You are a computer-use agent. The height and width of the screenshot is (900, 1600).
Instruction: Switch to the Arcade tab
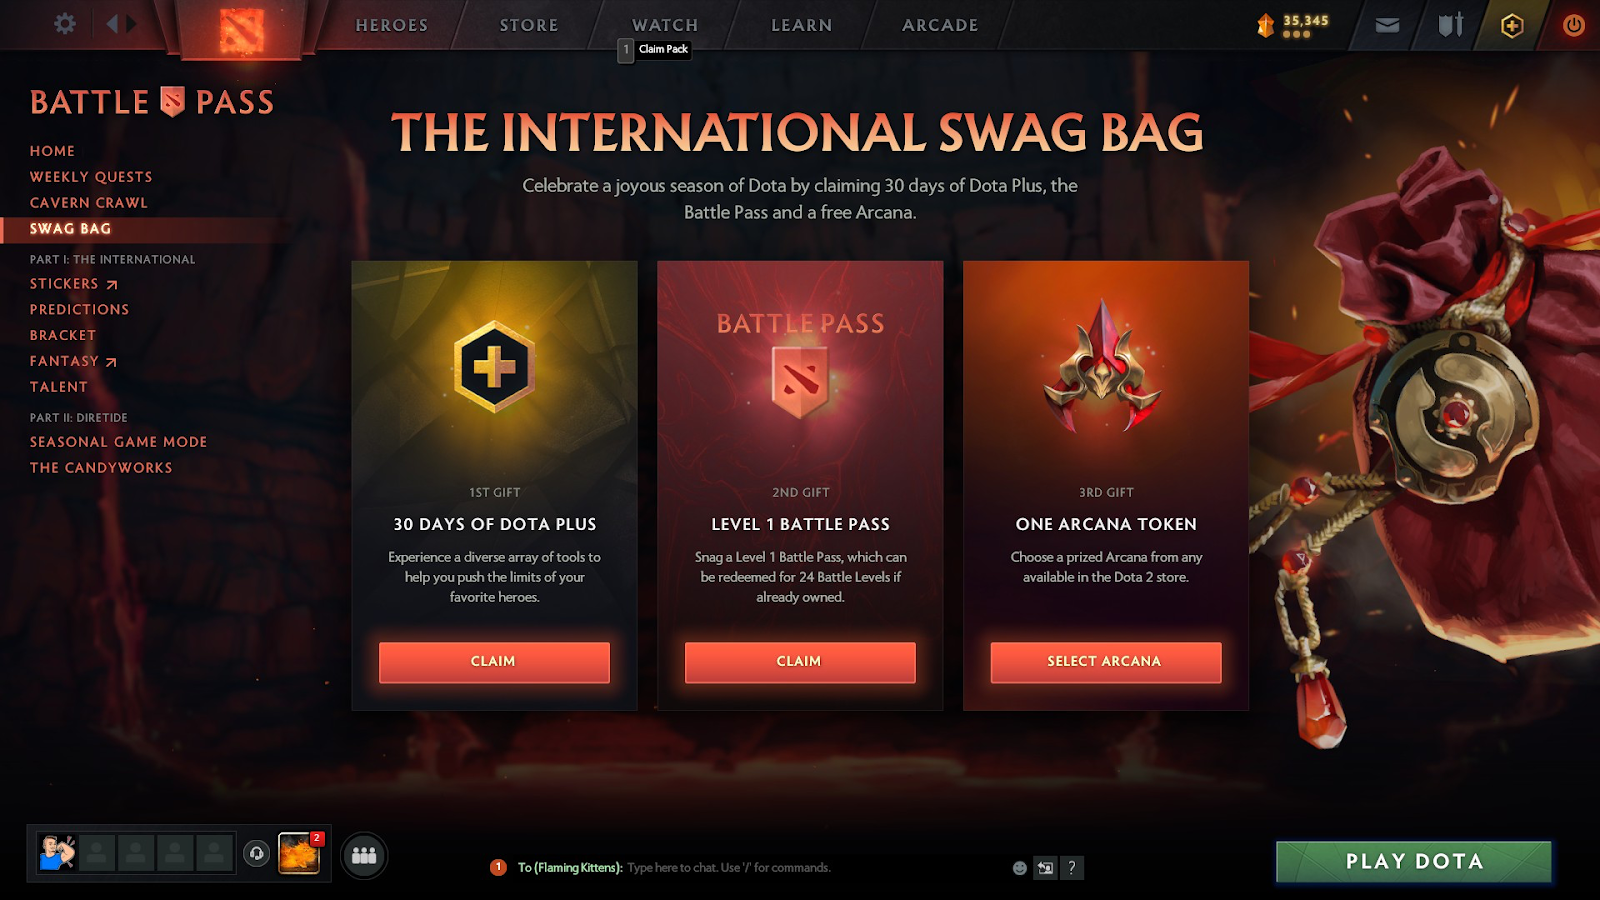coord(940,25)
